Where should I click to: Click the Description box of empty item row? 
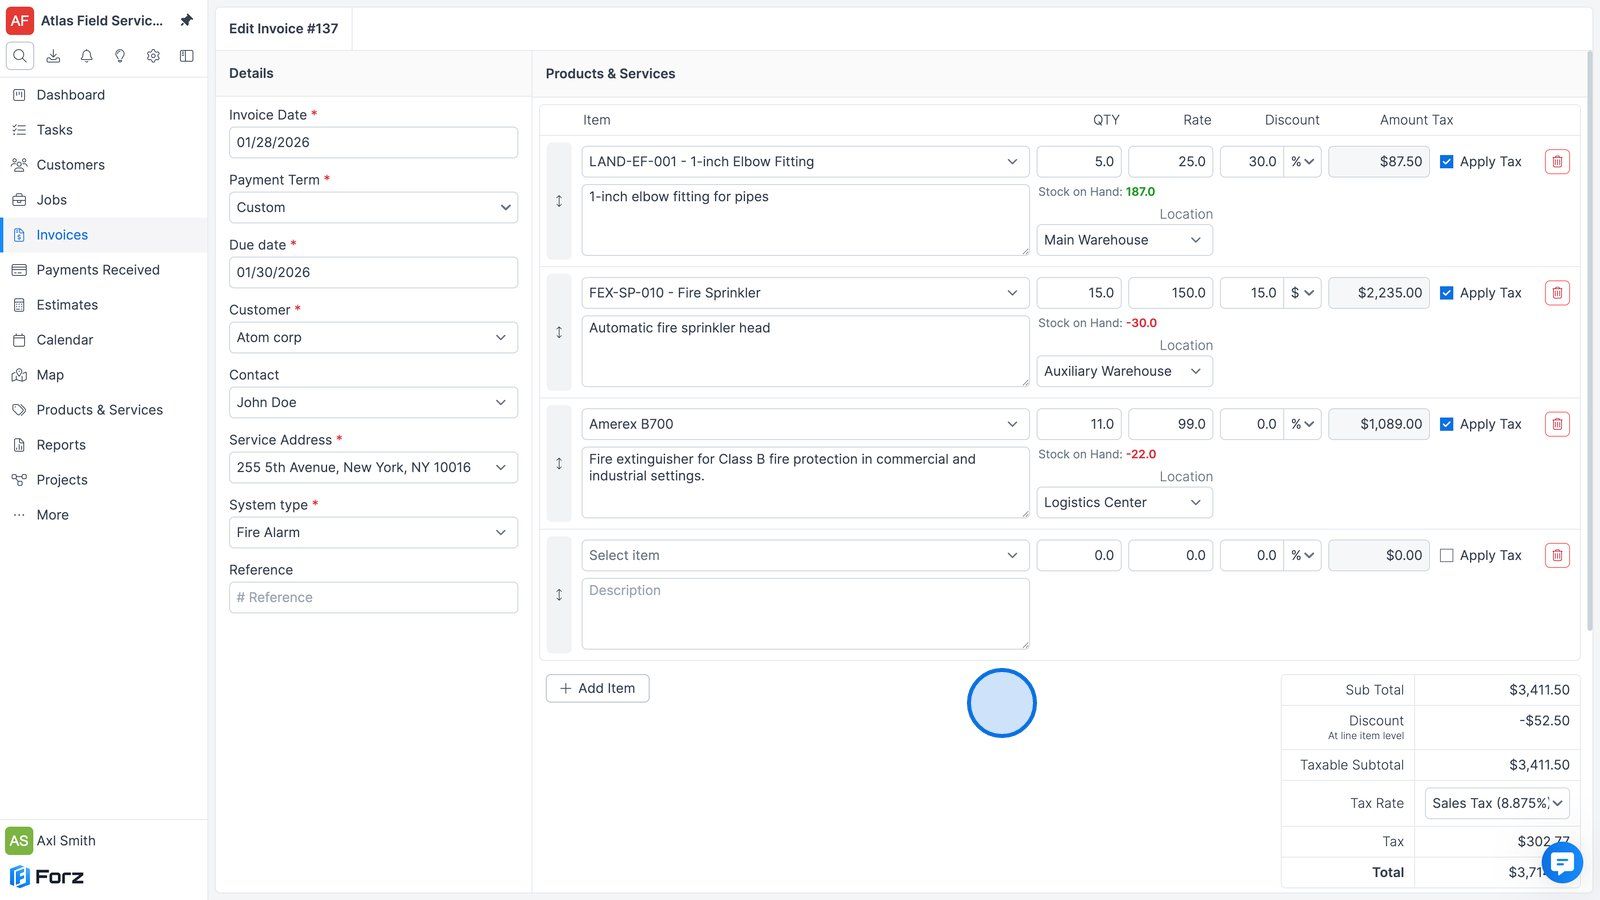point(805,614)
